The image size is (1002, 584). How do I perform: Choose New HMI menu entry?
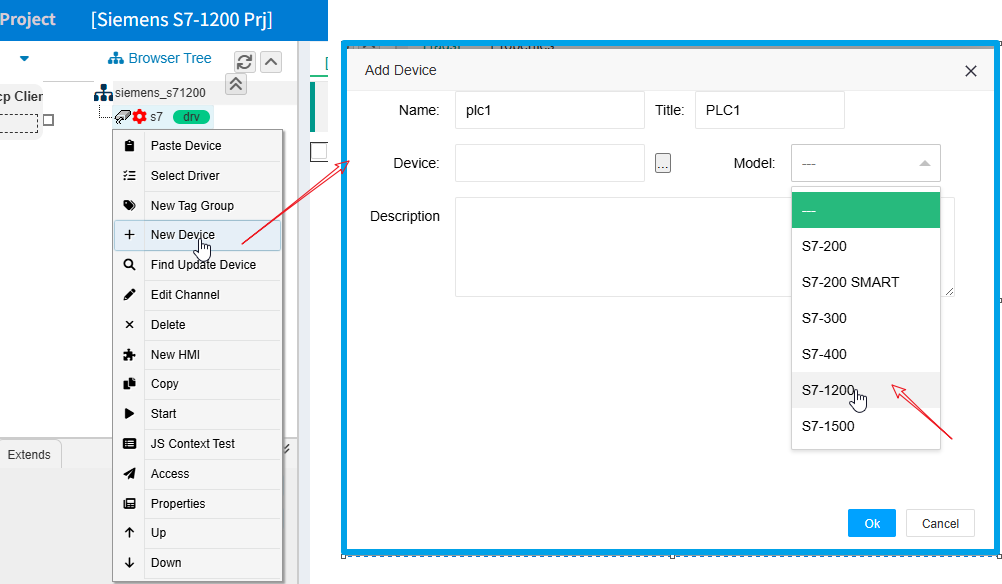pos(198,355)
